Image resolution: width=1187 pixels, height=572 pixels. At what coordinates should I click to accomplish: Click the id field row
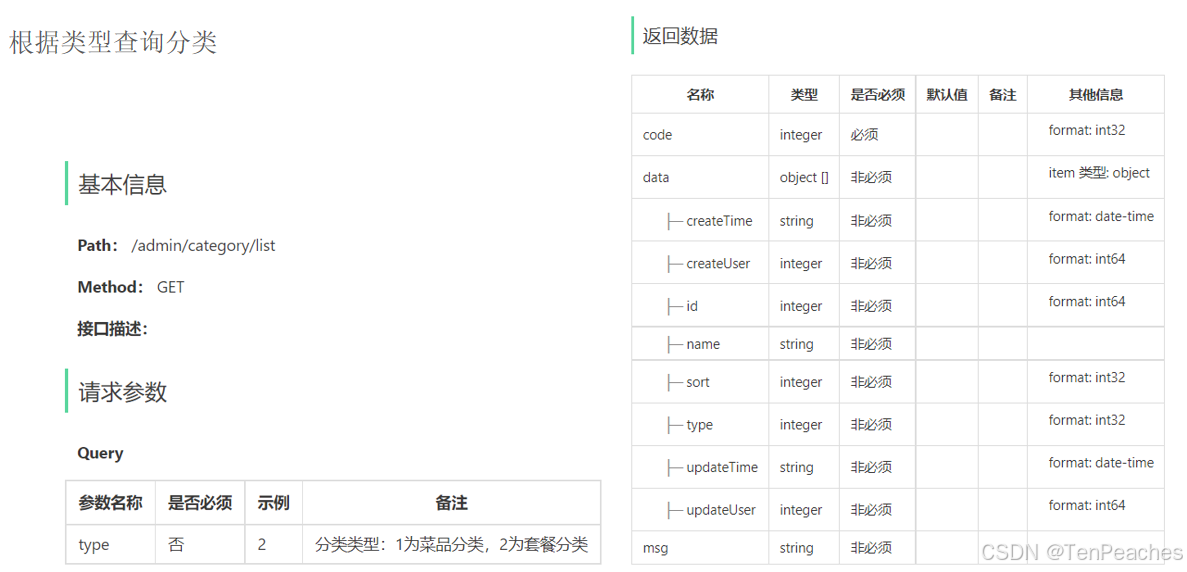(897, 306)
